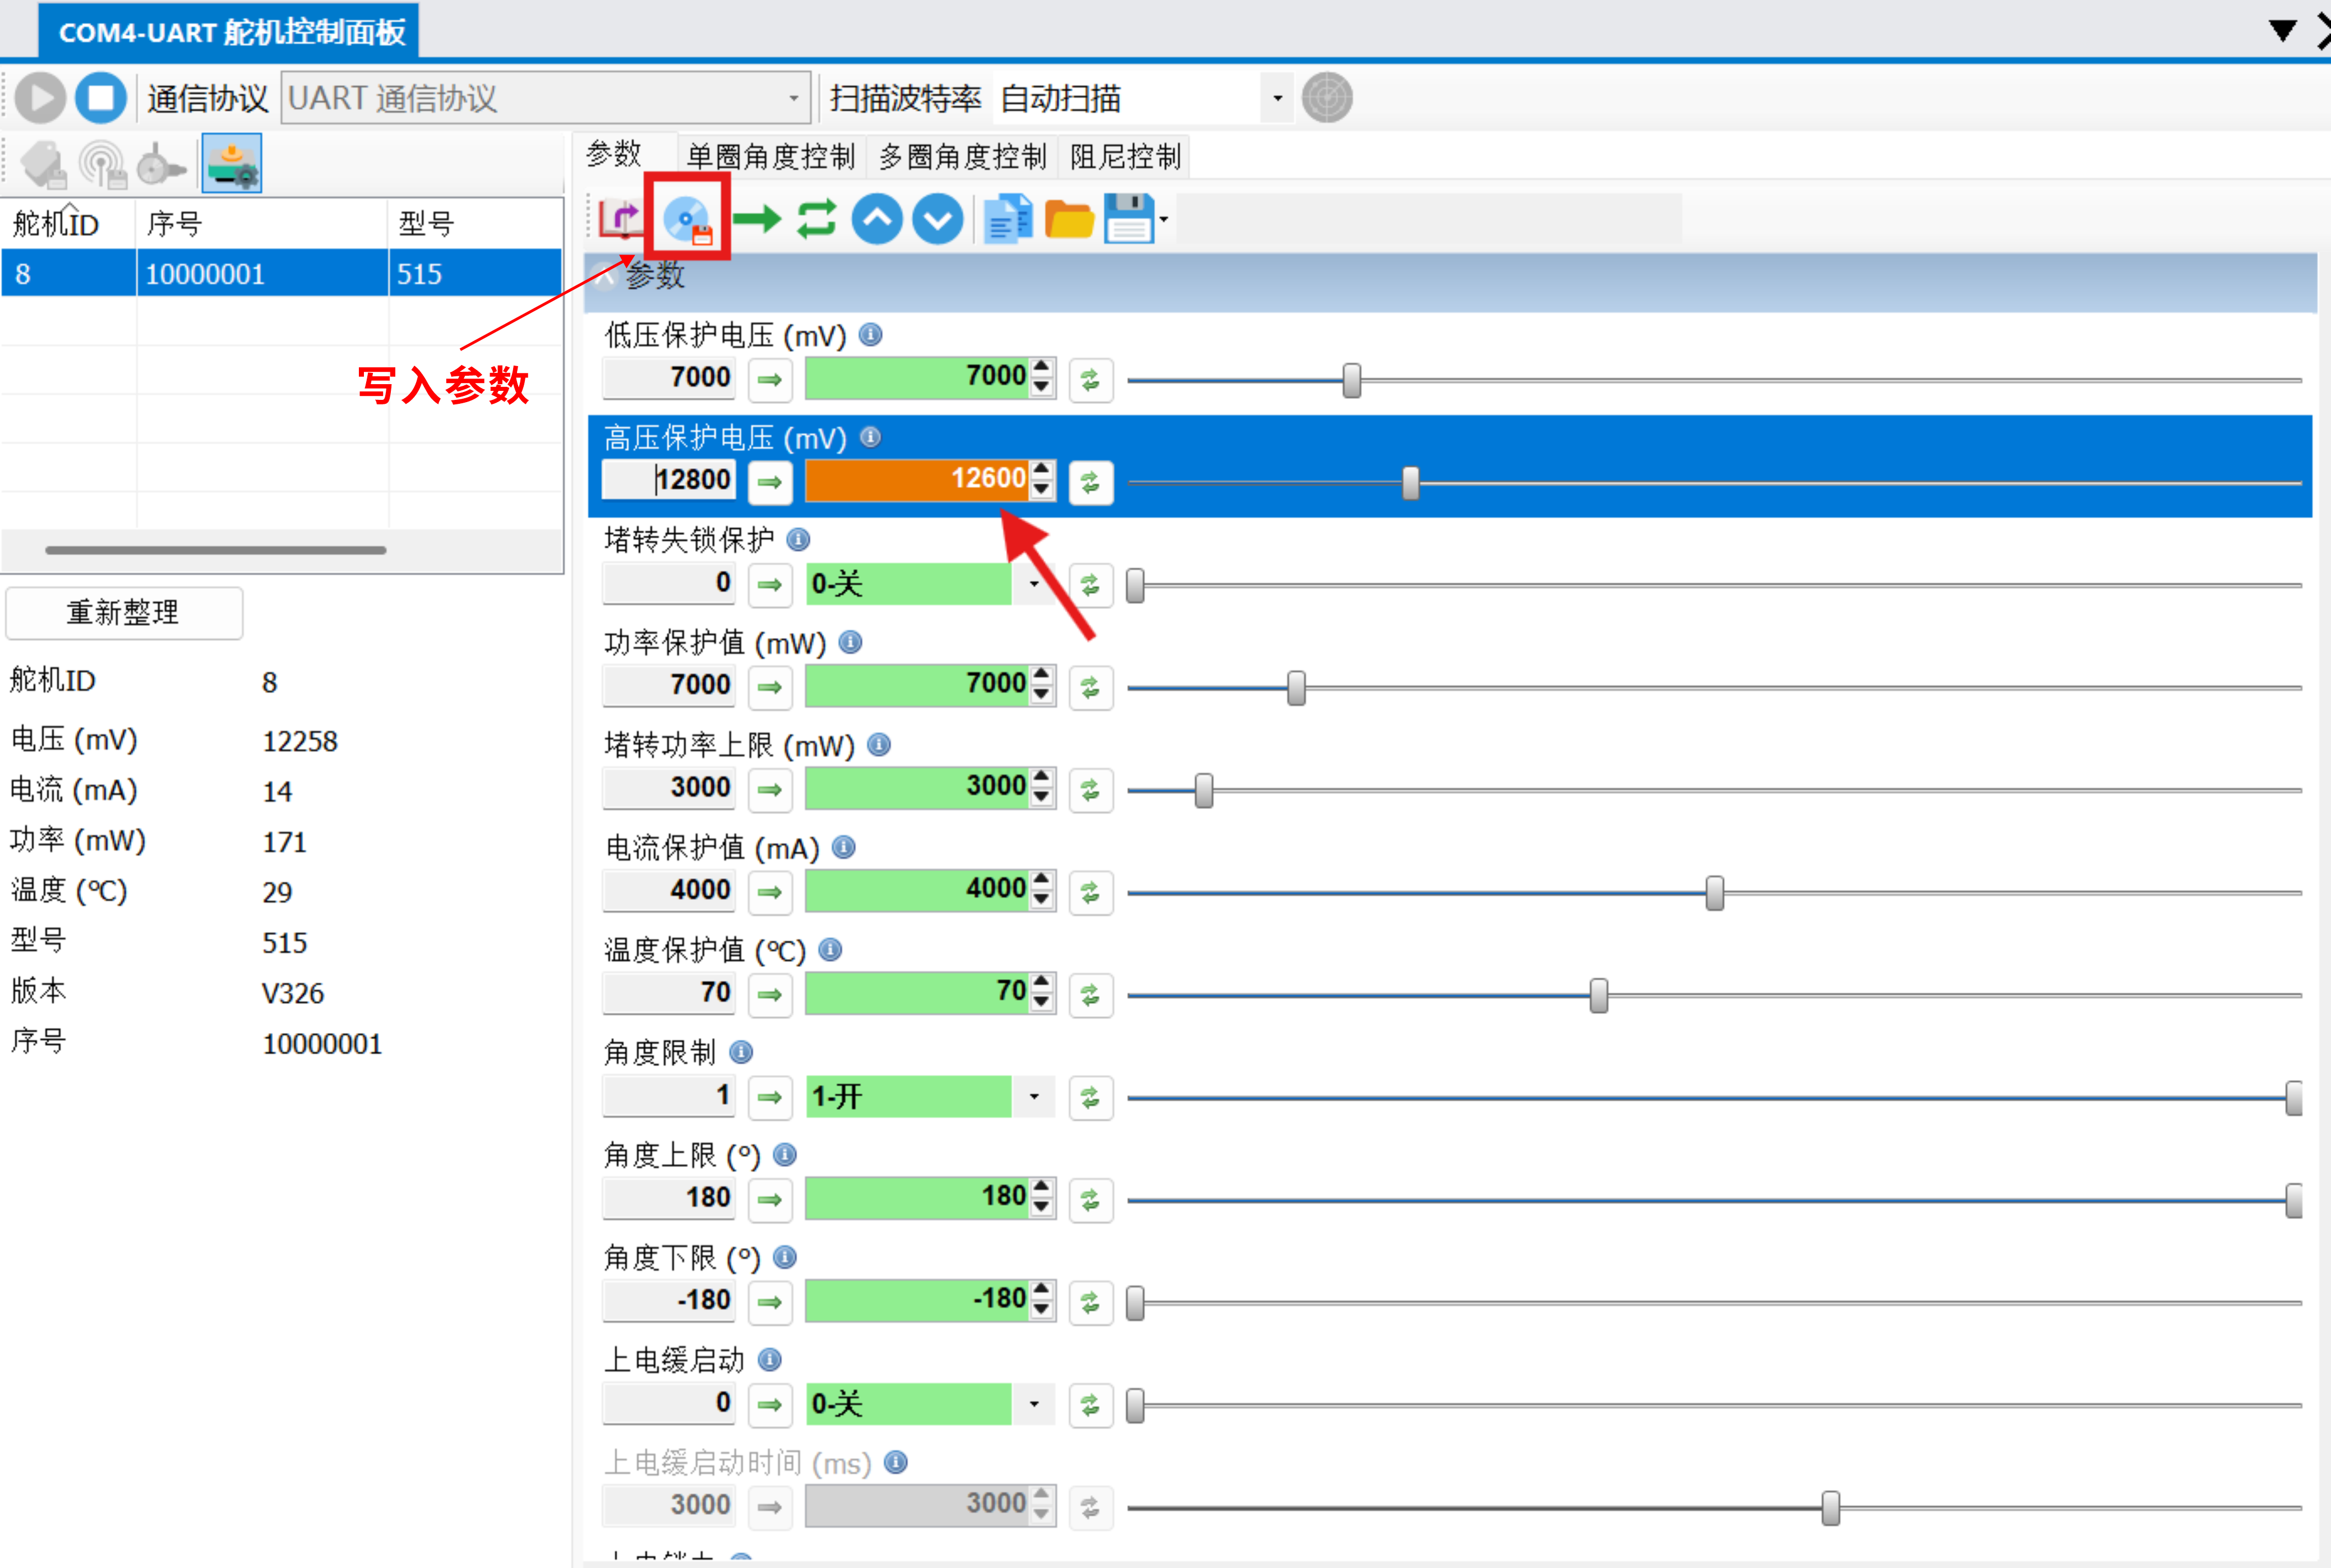Click the toolbar's blue up-arrow circle
Screen dimensions: 2331x1568
pos(877,219)
